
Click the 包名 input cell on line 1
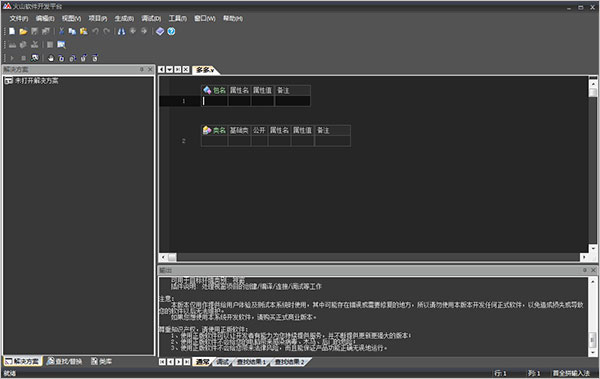point(214,101)
